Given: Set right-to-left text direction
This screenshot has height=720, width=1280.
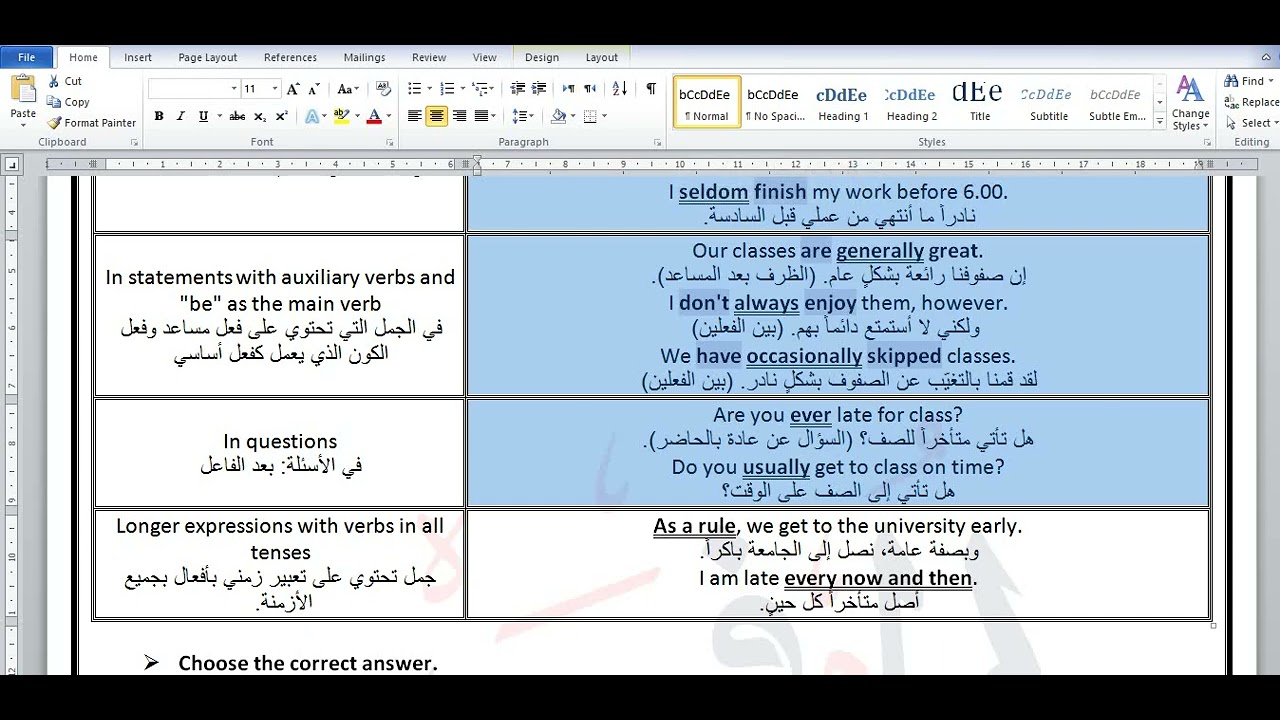Looking at the screenshot, I should coord(592,89).
